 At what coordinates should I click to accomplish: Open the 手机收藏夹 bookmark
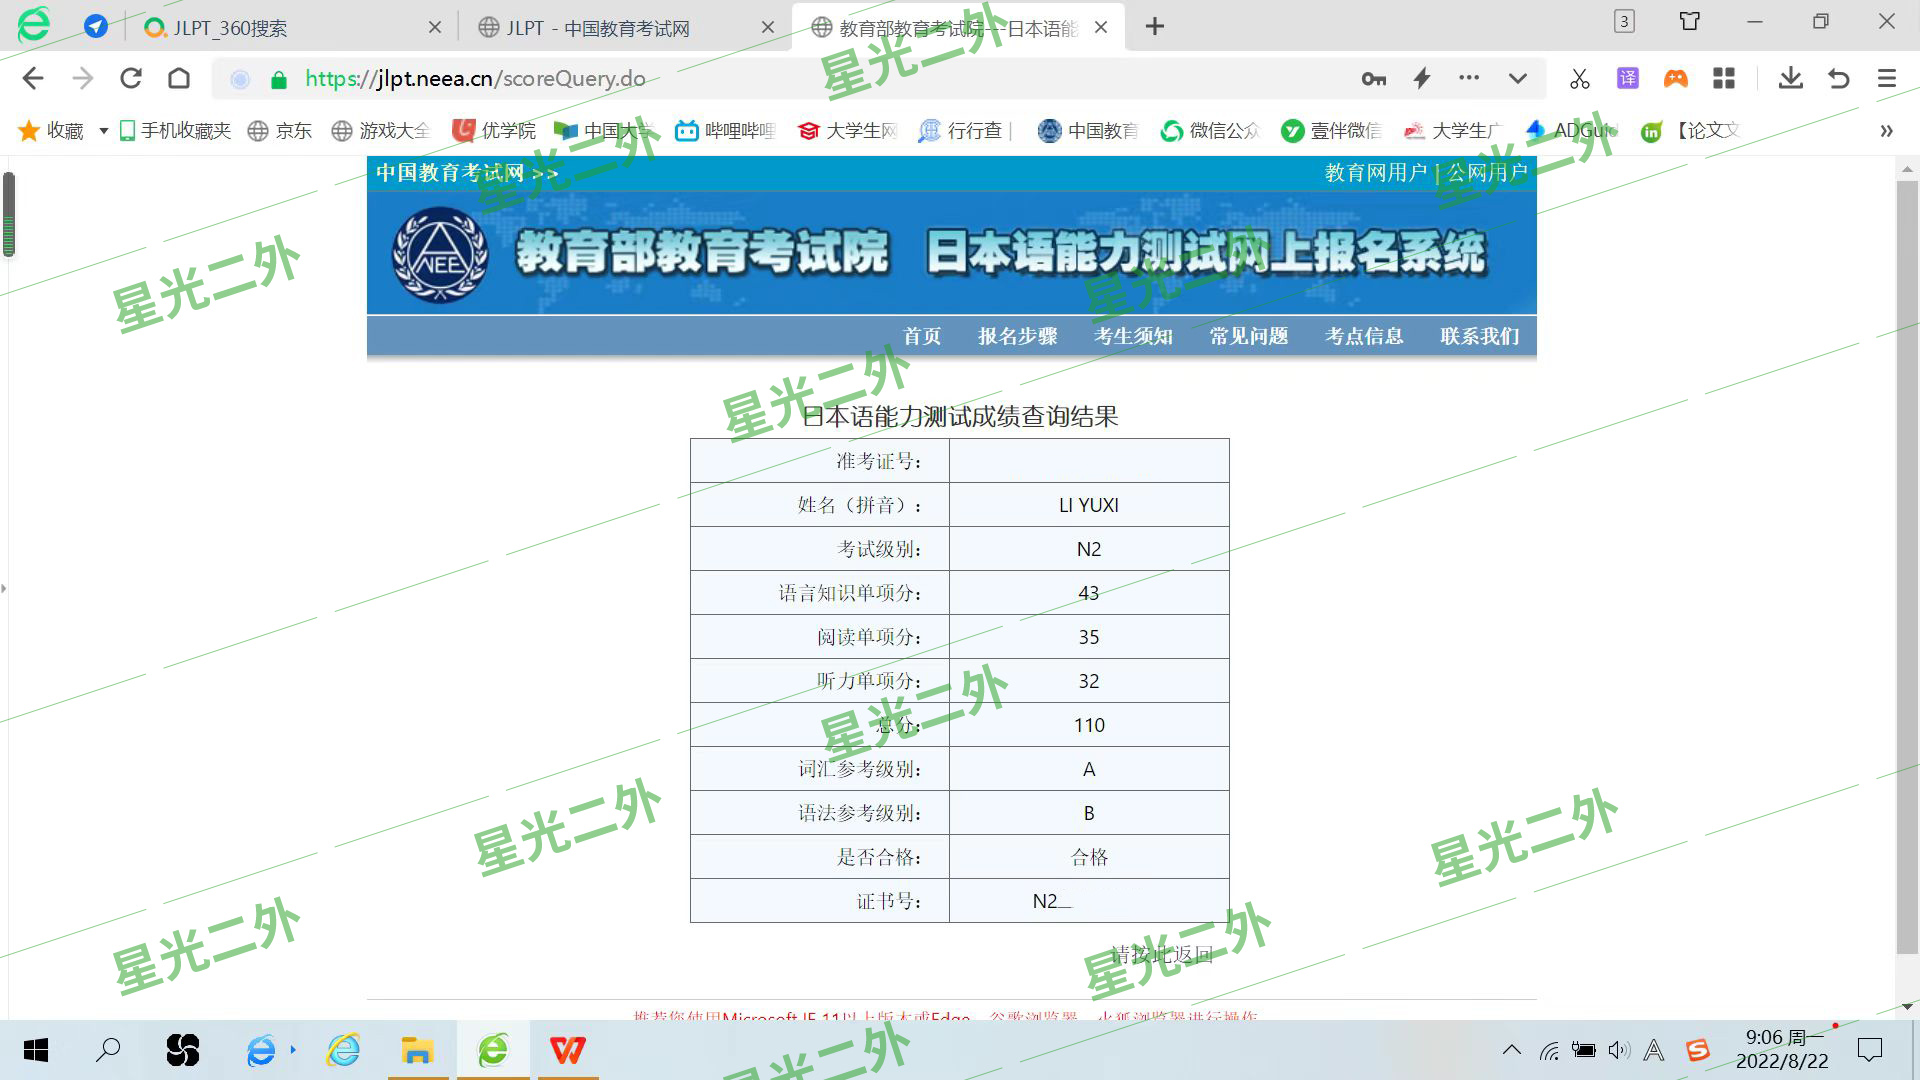tap(175, 131)
